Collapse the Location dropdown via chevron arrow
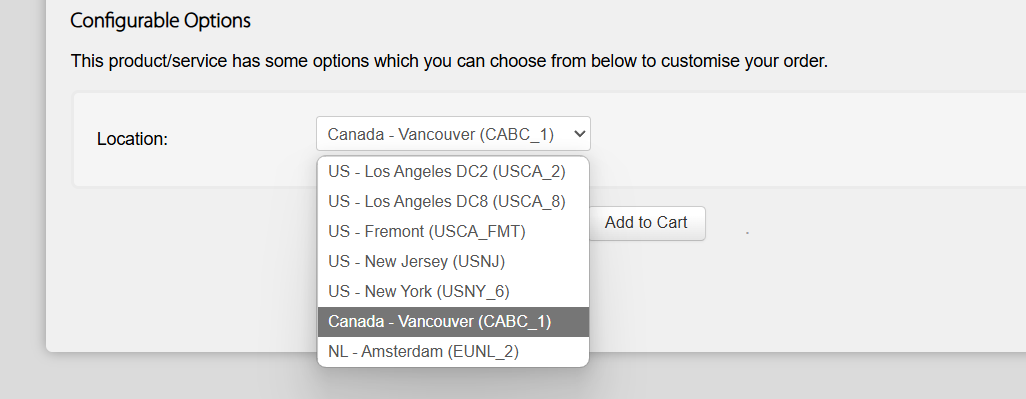Viewport: 1026px width, 399px height. point(579,134)
